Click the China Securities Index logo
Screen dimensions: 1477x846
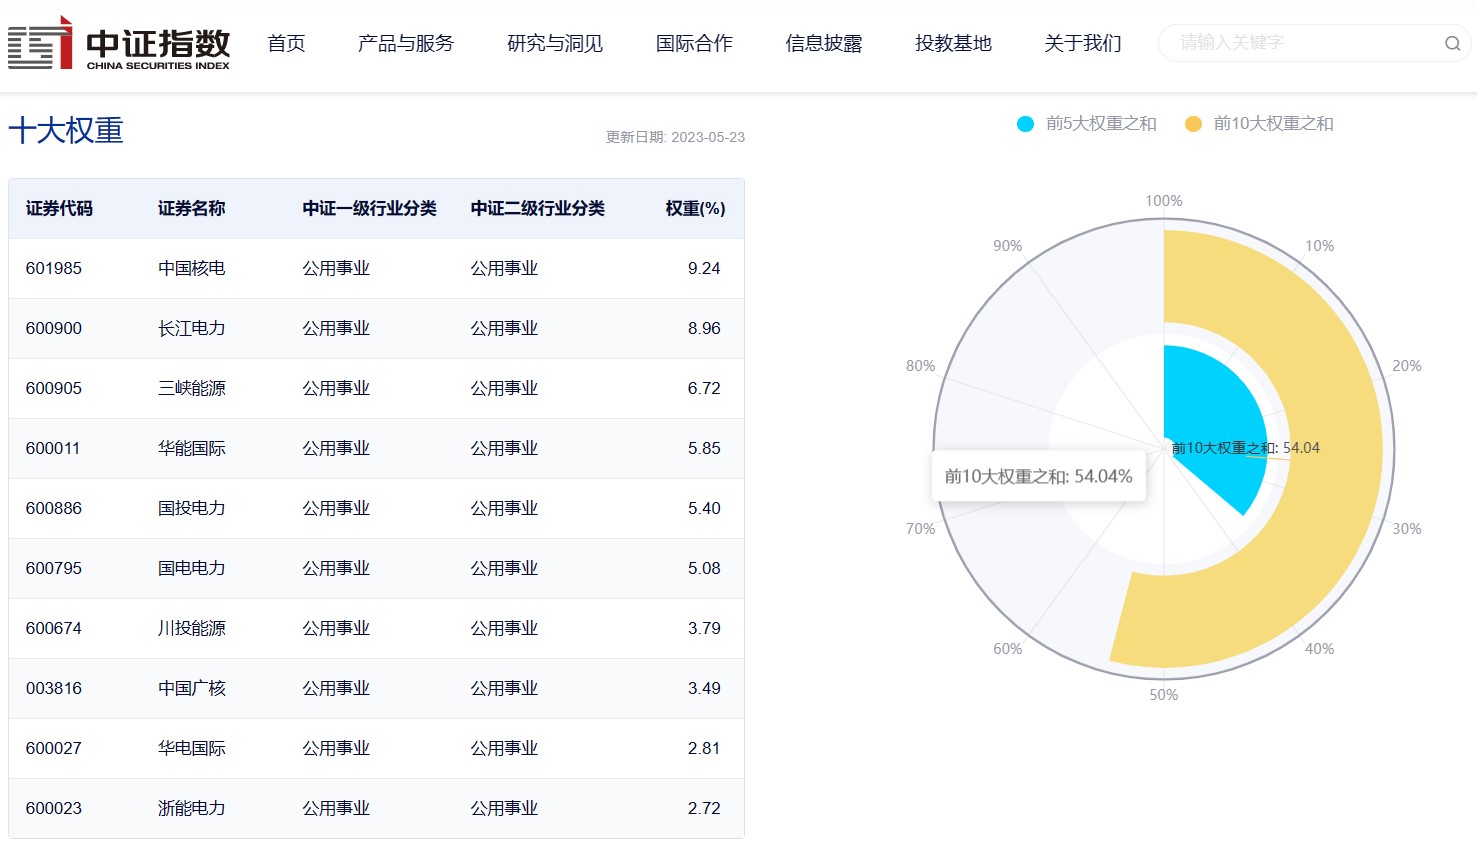[x=119, y=43]
